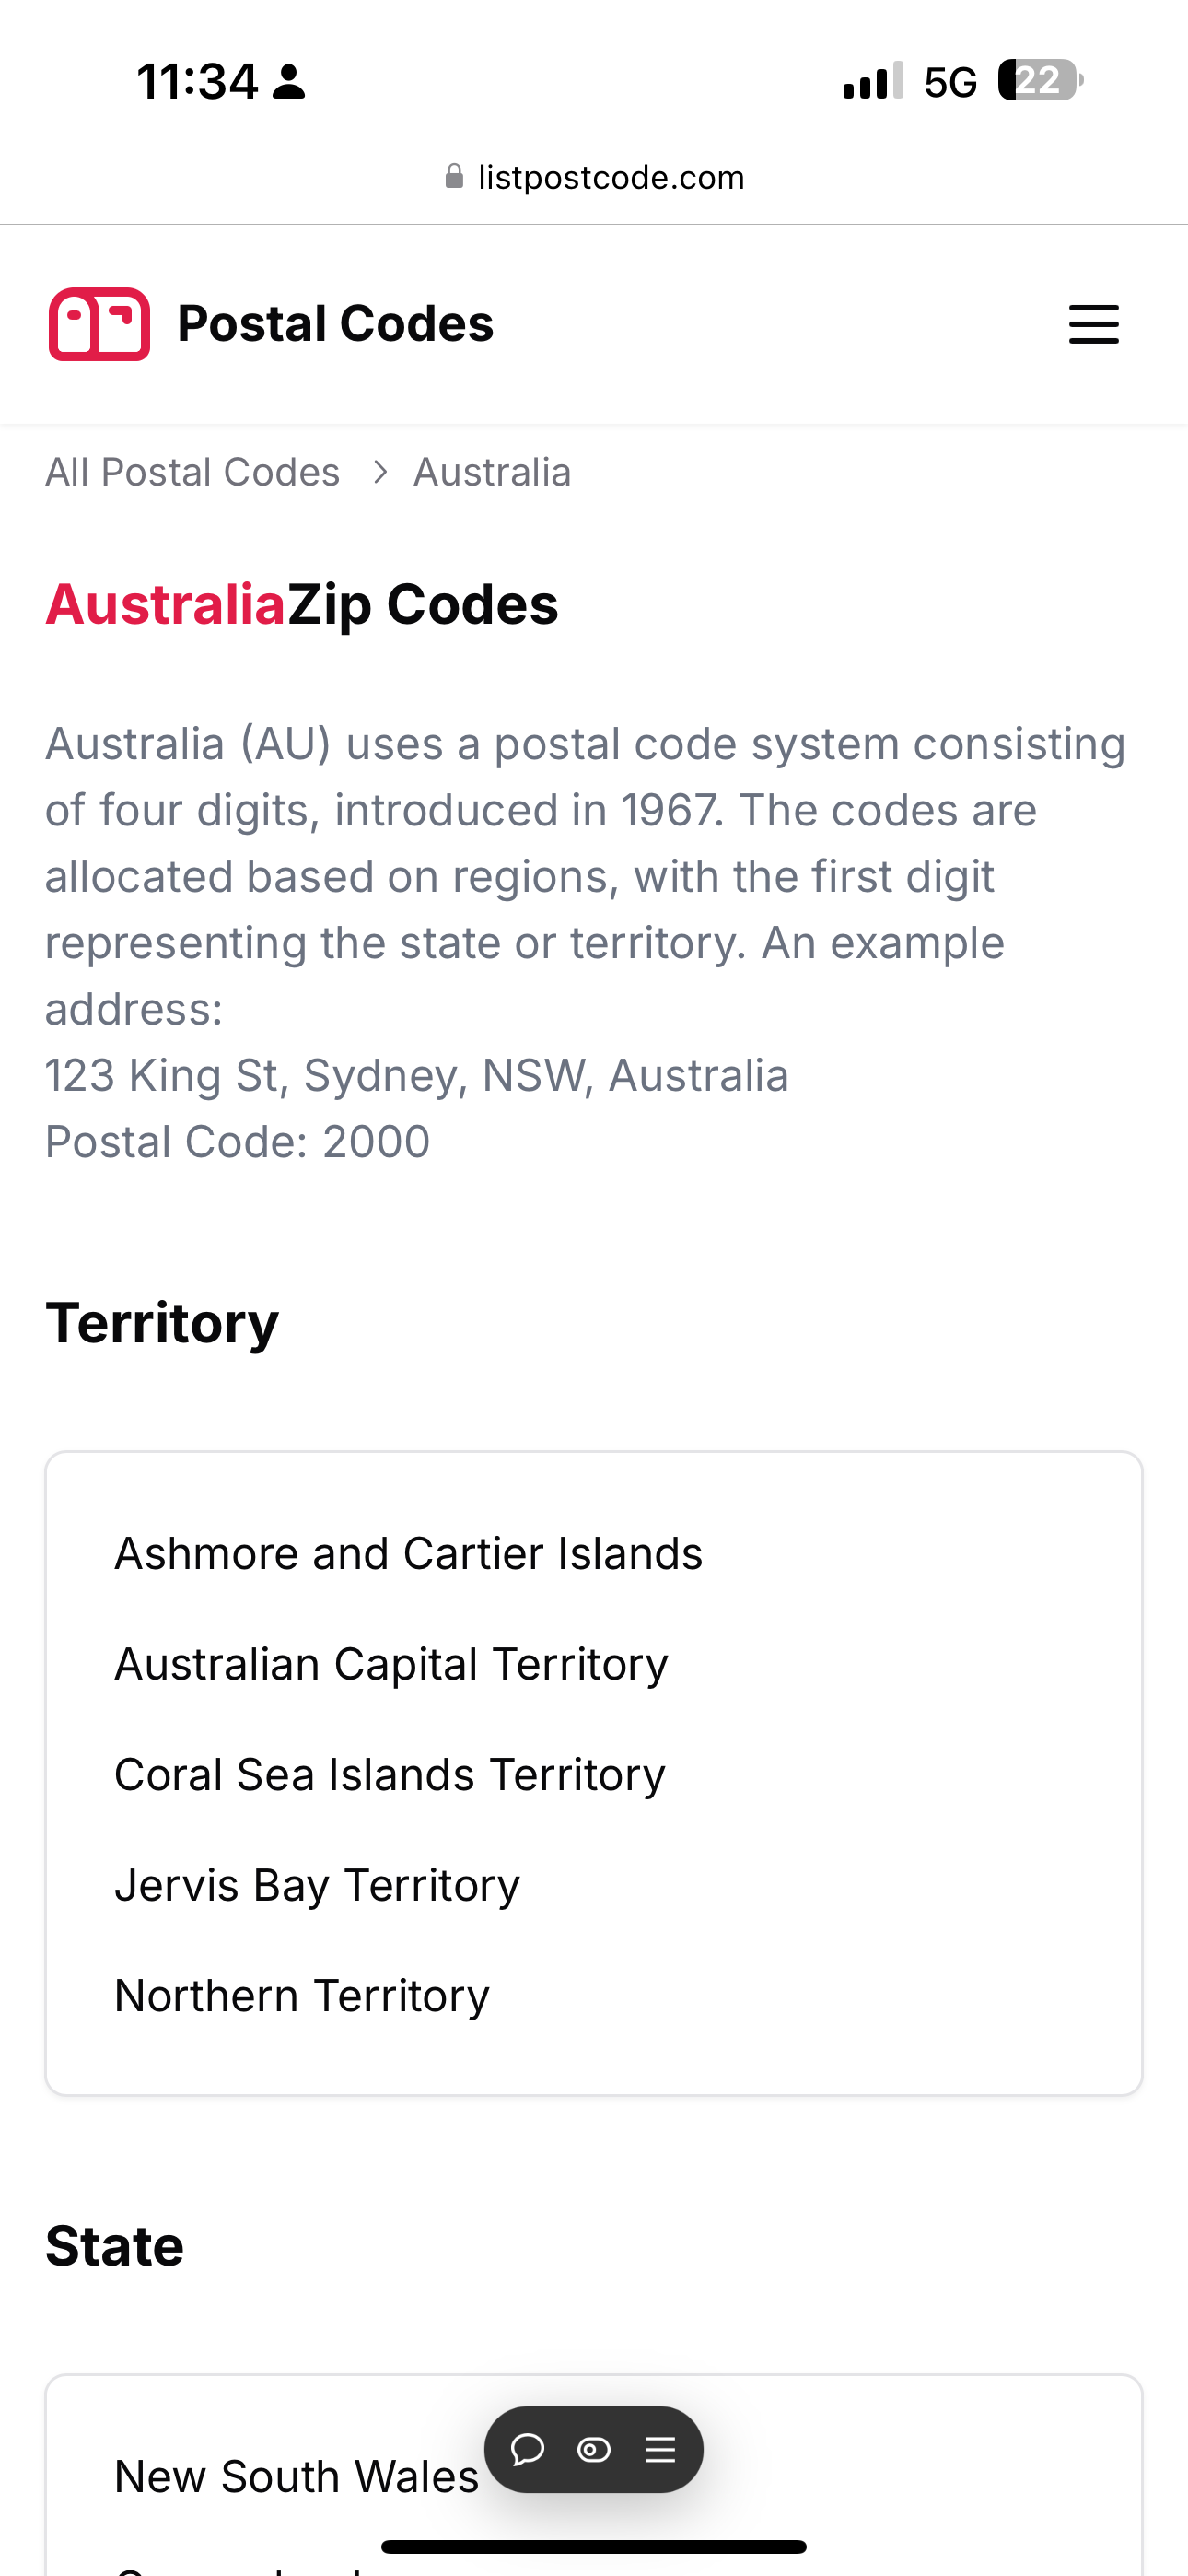Open Australian Capital Territory postcodes
Image resolution: width=1188 pixels, height=2576 pixels.
[x=391, y=1664]
